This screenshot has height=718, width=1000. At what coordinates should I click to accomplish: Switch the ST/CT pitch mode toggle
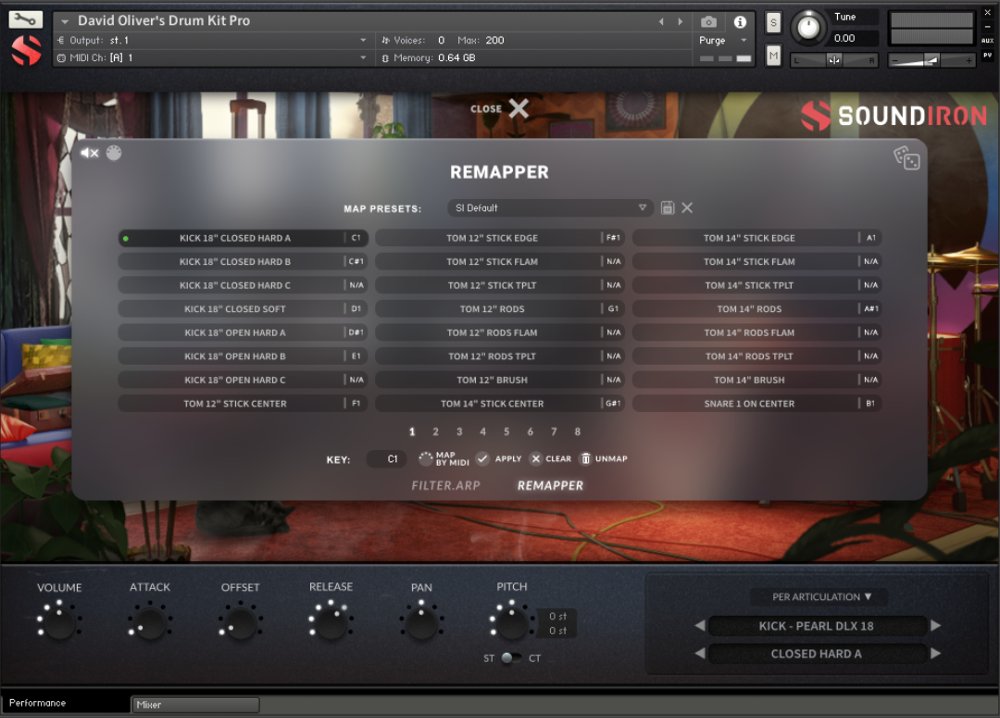coord(509,658)
